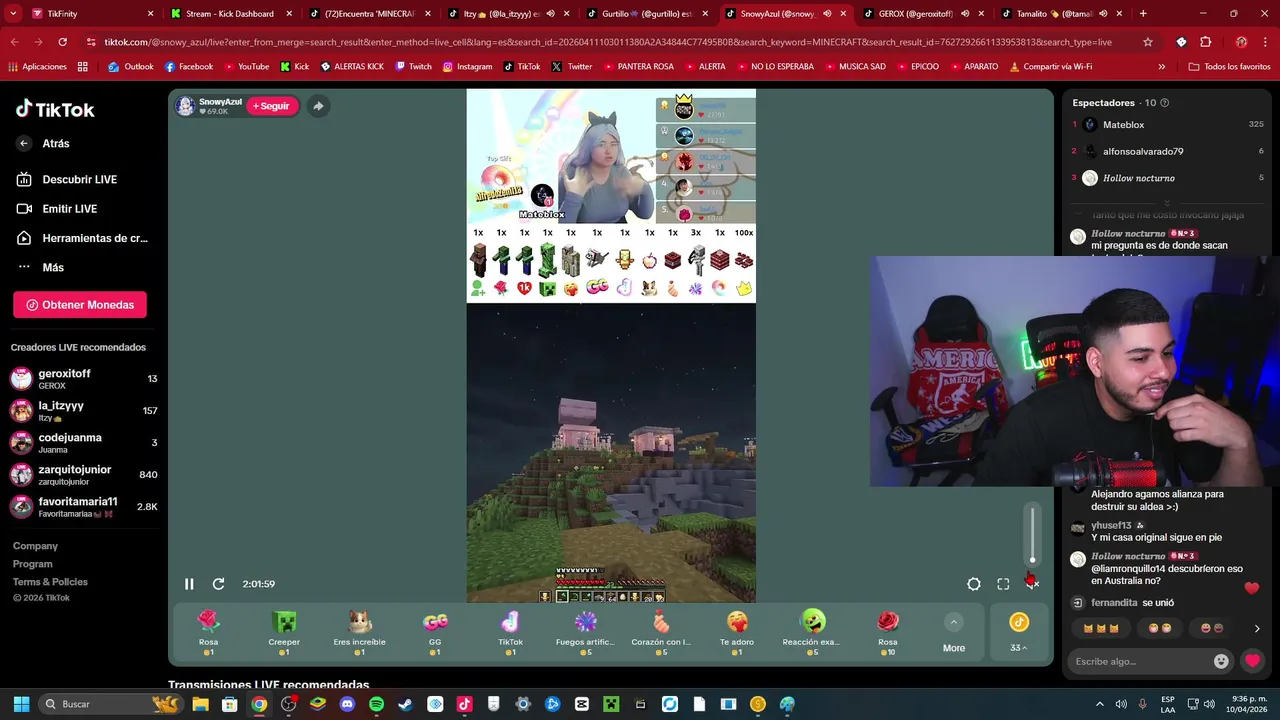Open stream quality settings icon

(974, 584)
